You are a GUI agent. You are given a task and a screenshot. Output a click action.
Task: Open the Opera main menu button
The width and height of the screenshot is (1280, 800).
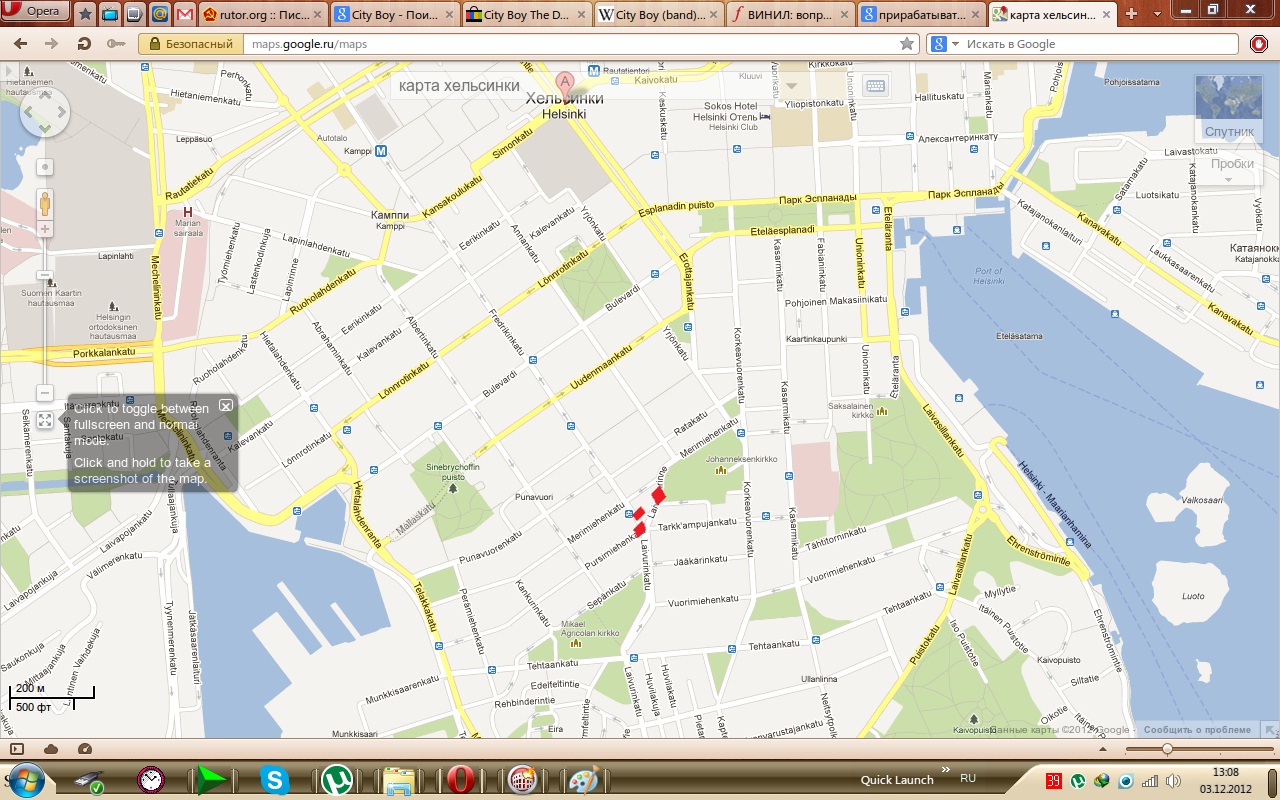click(x=36, y=12)
